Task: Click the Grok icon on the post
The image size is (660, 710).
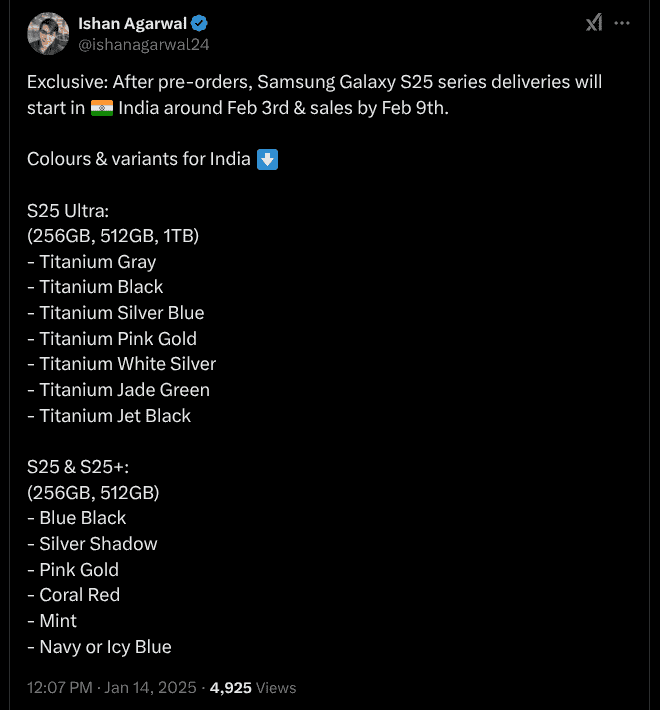Action: (x=594, y=23)
